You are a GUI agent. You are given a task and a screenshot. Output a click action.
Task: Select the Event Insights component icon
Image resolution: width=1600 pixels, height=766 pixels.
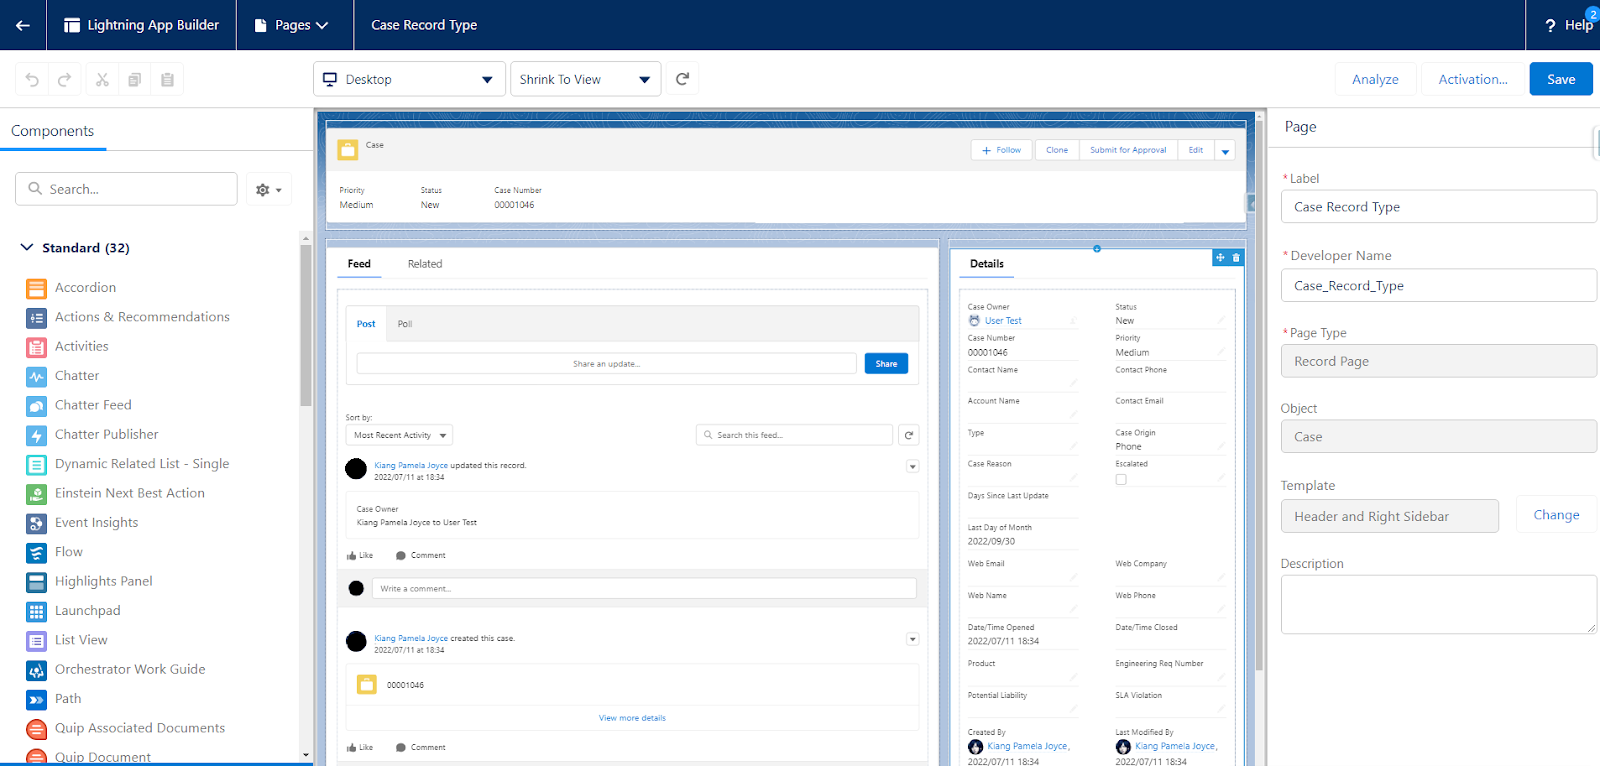tap(37, 523)
